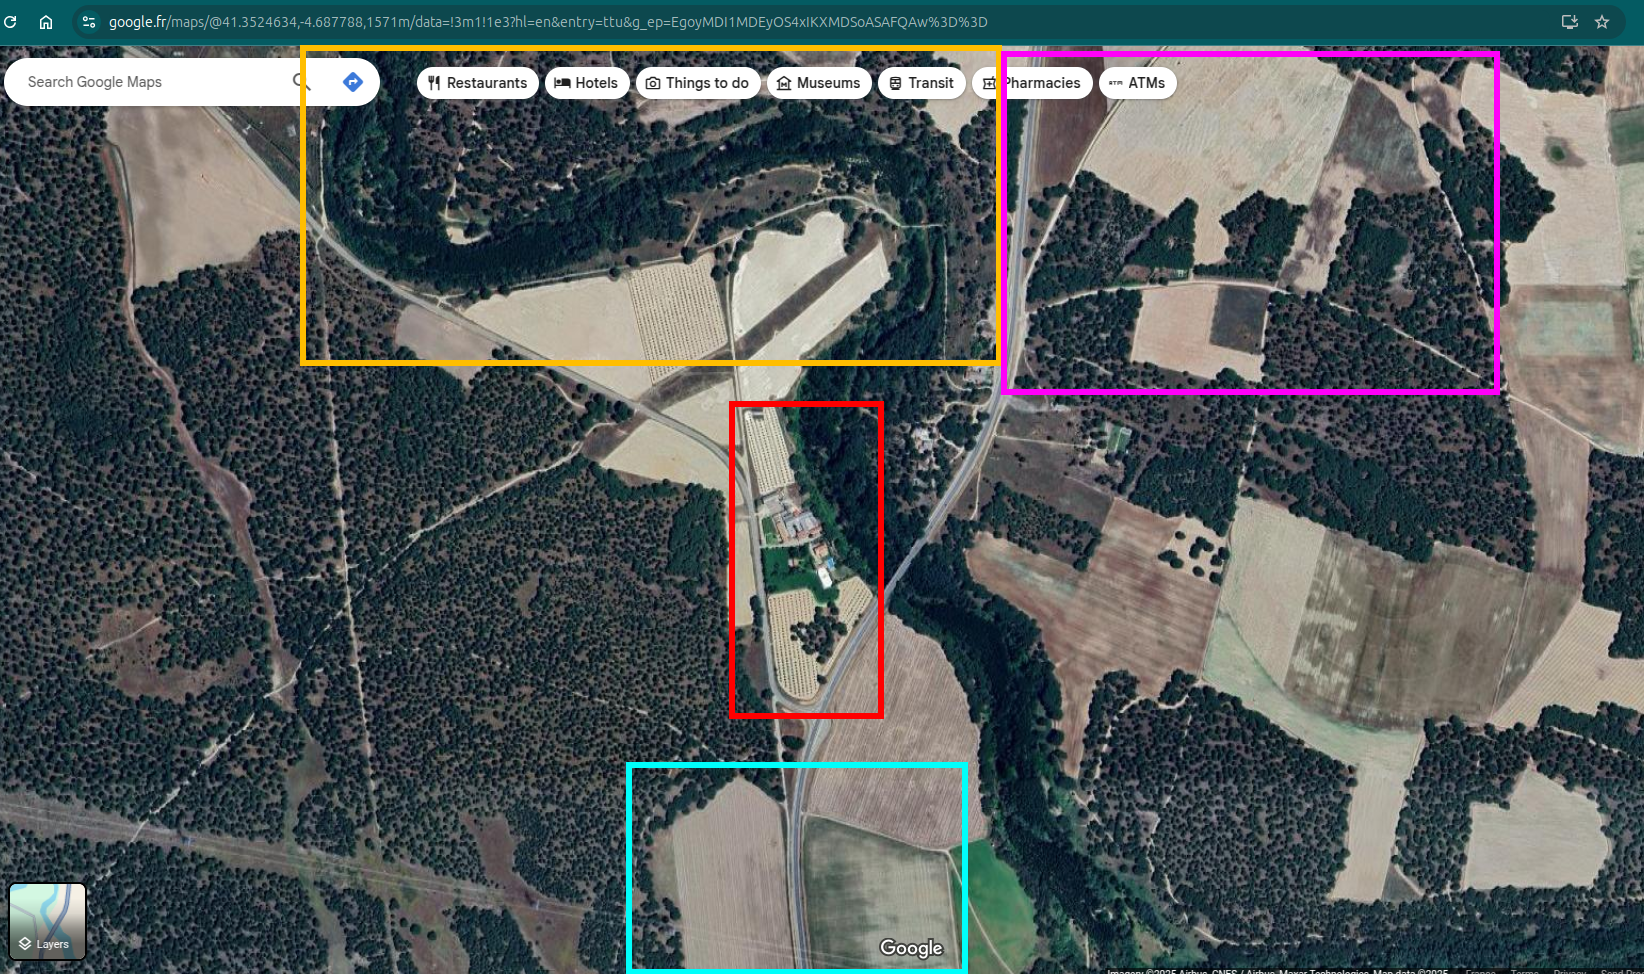Click the site information icon in address bar
1644x974 pixels.
point(88,21)
